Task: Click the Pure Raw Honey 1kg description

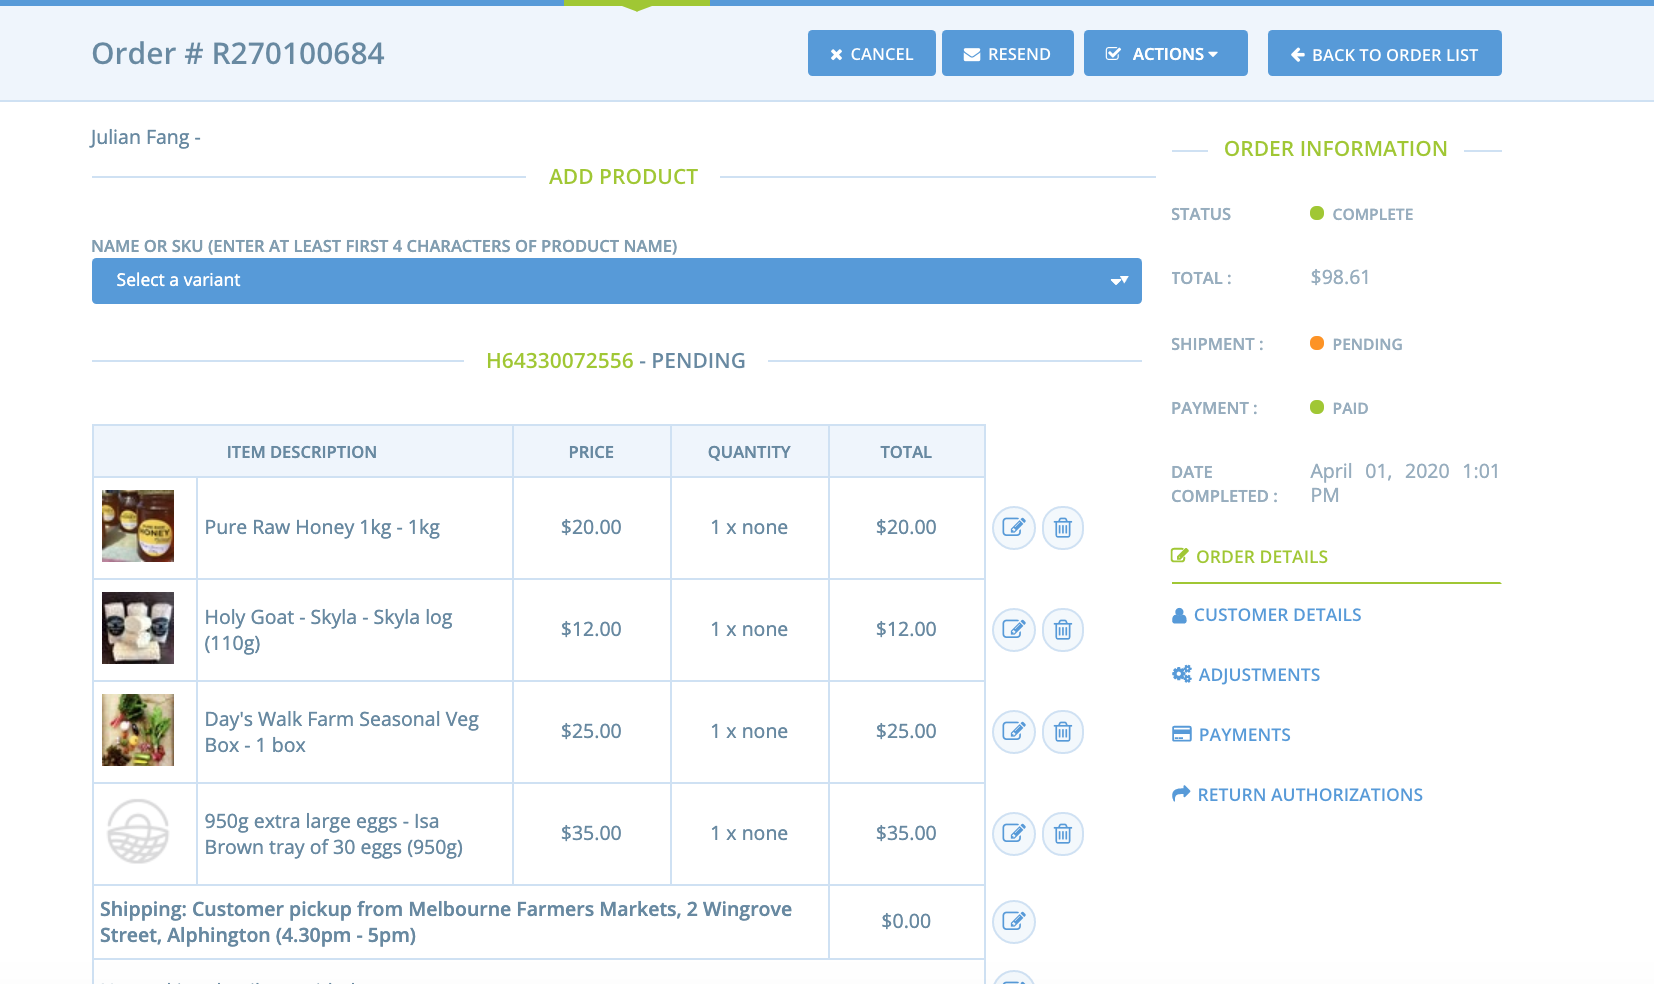Action: point(322,528)
